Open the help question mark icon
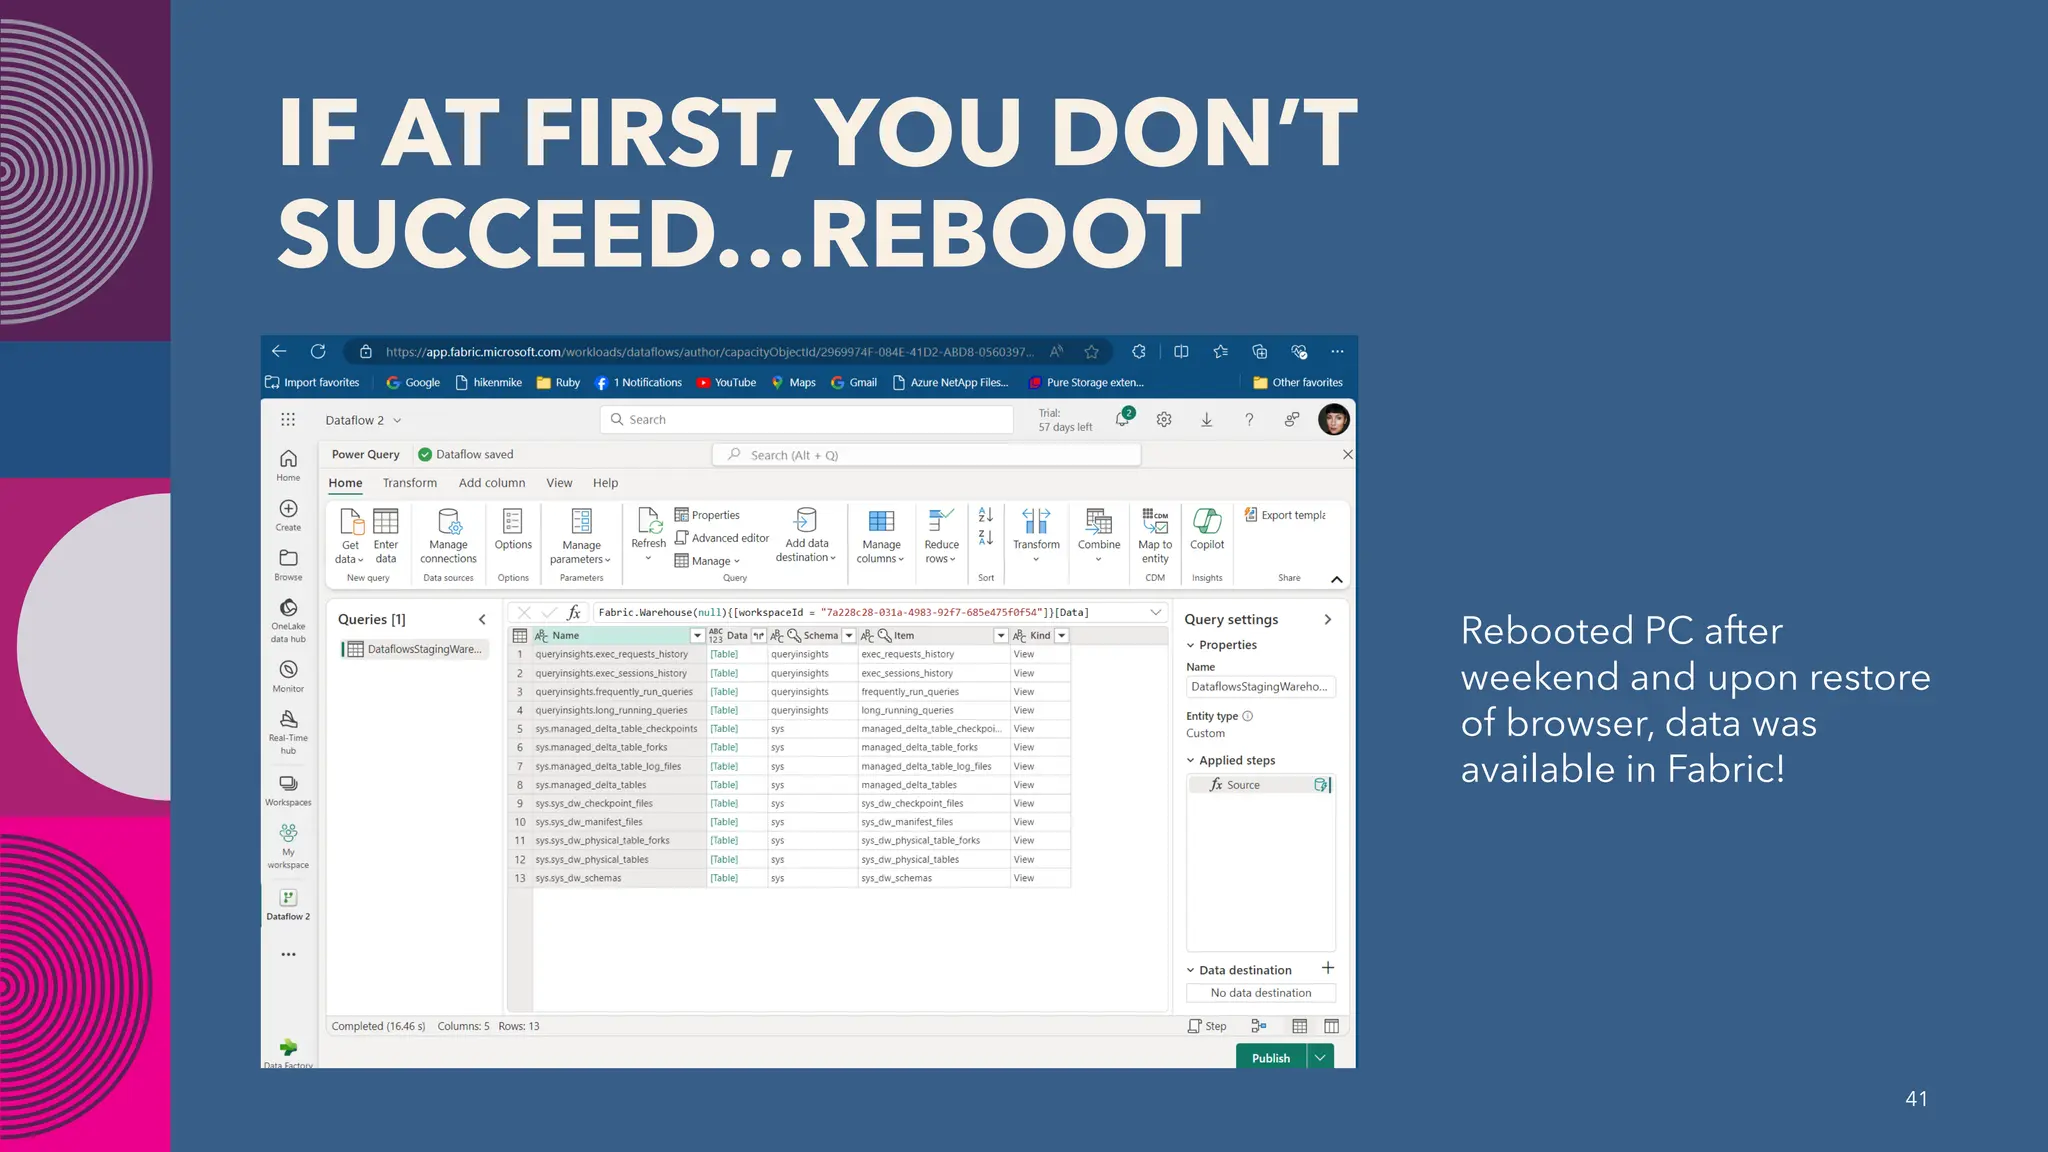The width and height of the screenshot is (2048, 1152). pos(1249,420)
